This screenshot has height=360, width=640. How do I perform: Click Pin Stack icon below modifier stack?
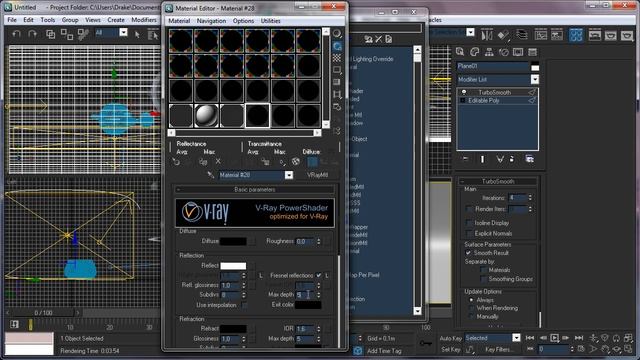tap(466, 159)
